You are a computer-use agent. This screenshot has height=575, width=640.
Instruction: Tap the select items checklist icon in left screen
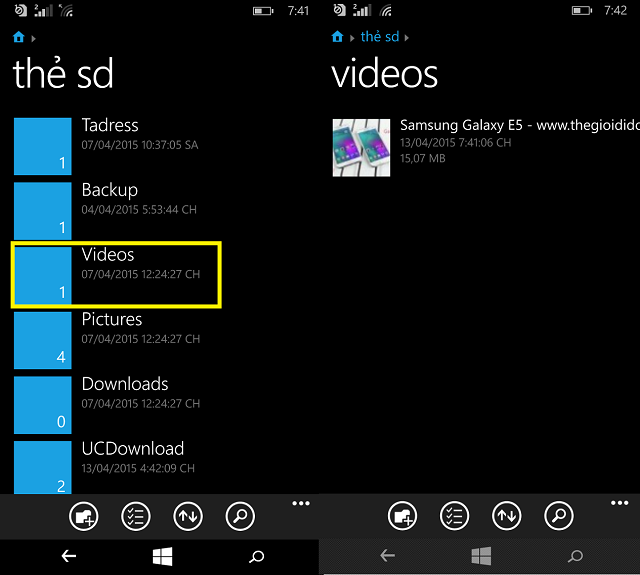click(x=135, y=516)
